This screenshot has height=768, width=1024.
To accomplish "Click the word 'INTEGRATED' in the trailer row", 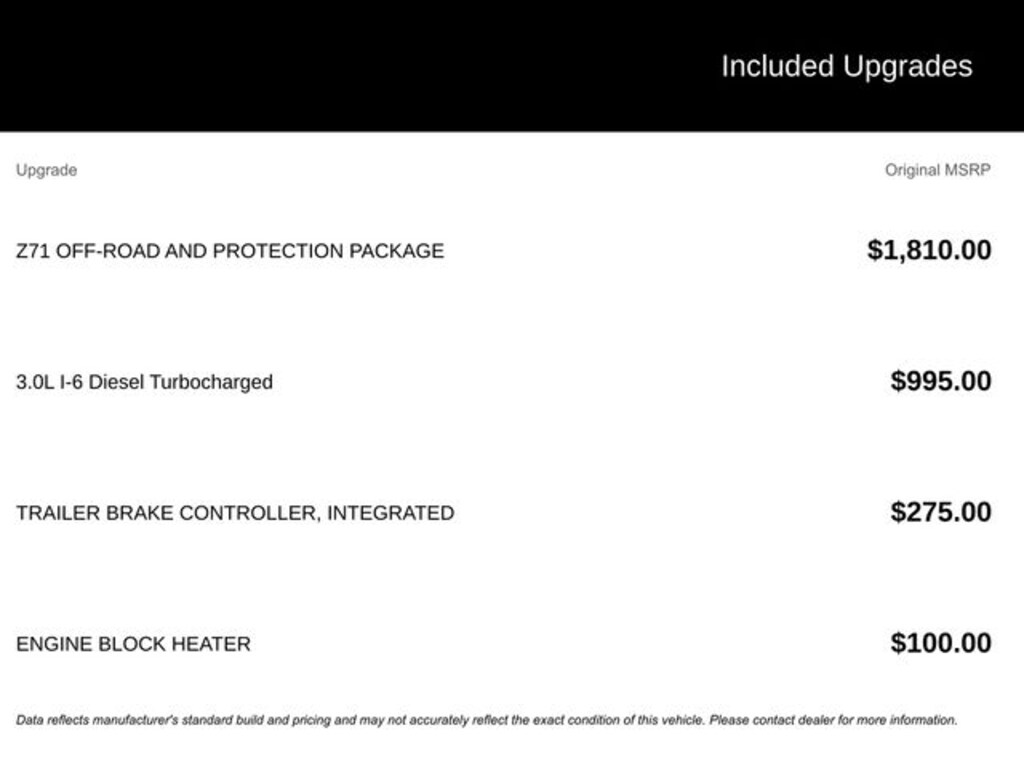I will (x=391, y=513).
